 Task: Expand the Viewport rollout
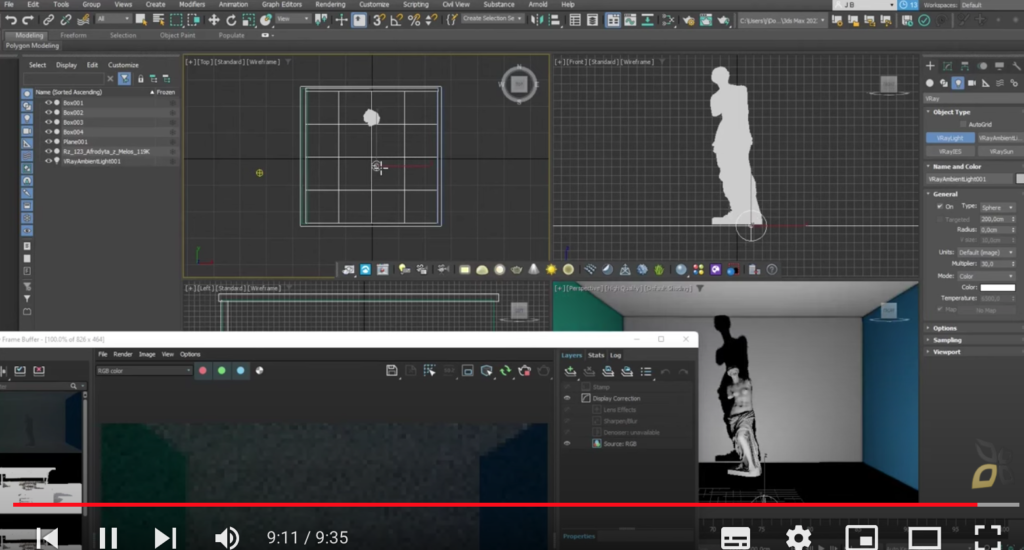pyautogui.click(x=946, y=351)
